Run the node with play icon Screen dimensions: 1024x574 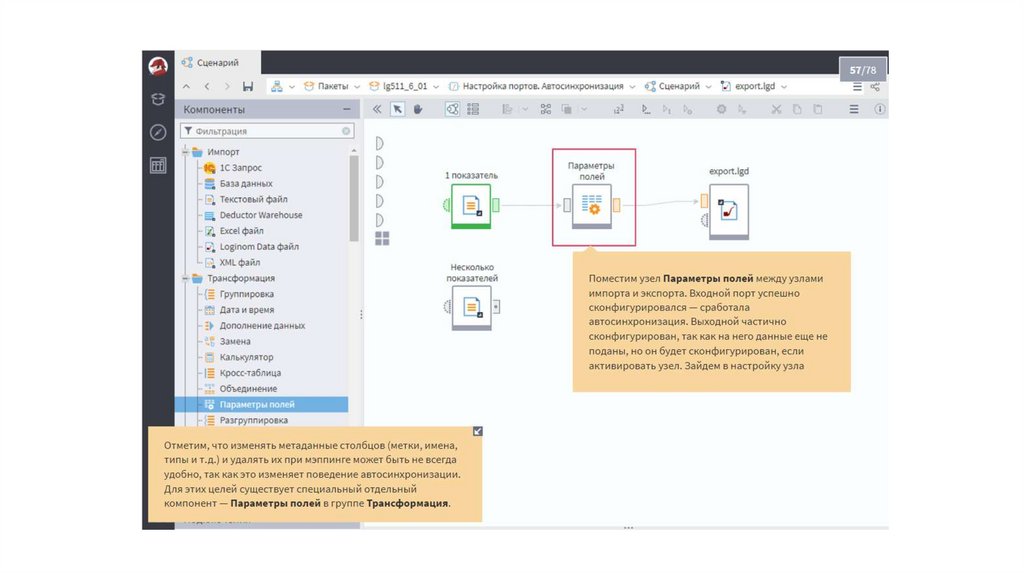645,109
